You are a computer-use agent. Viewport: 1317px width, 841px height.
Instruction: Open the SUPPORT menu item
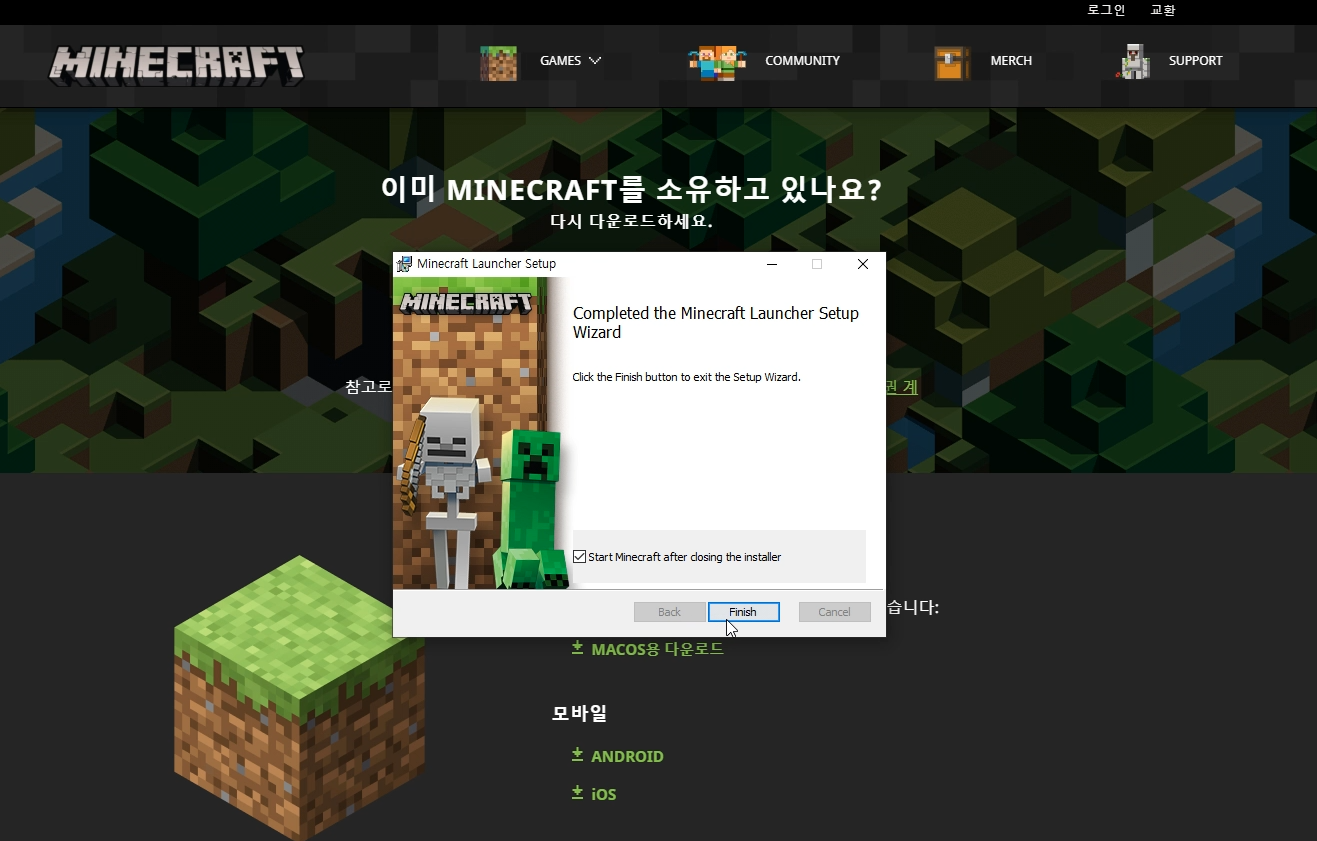pyautogui.click(x=1196, y=61)
